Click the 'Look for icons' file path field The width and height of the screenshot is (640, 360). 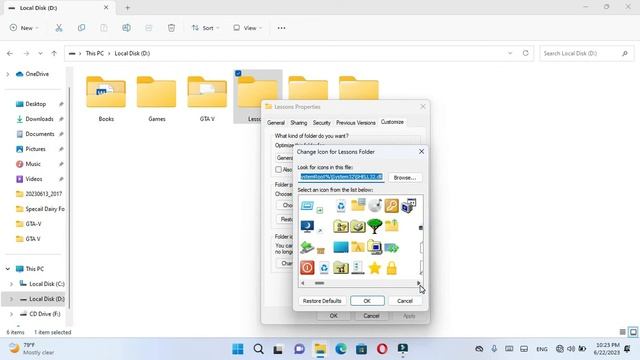tap(341, 177)
